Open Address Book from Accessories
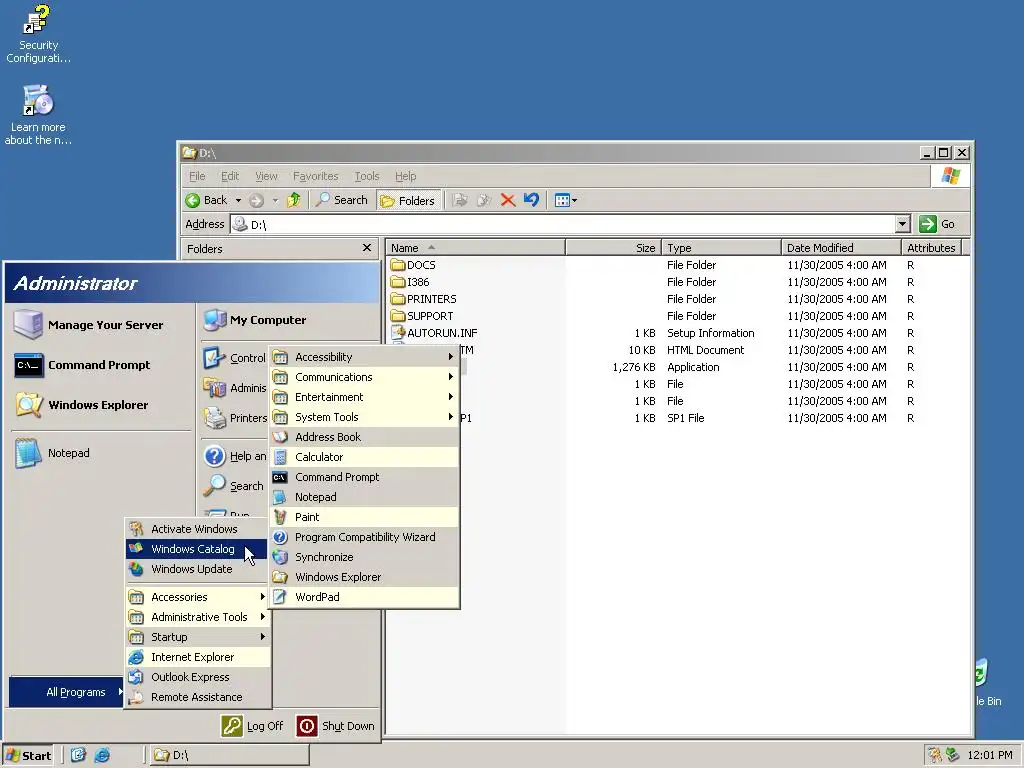This screenshot has width=1024, height=768. tap(364, 437)
